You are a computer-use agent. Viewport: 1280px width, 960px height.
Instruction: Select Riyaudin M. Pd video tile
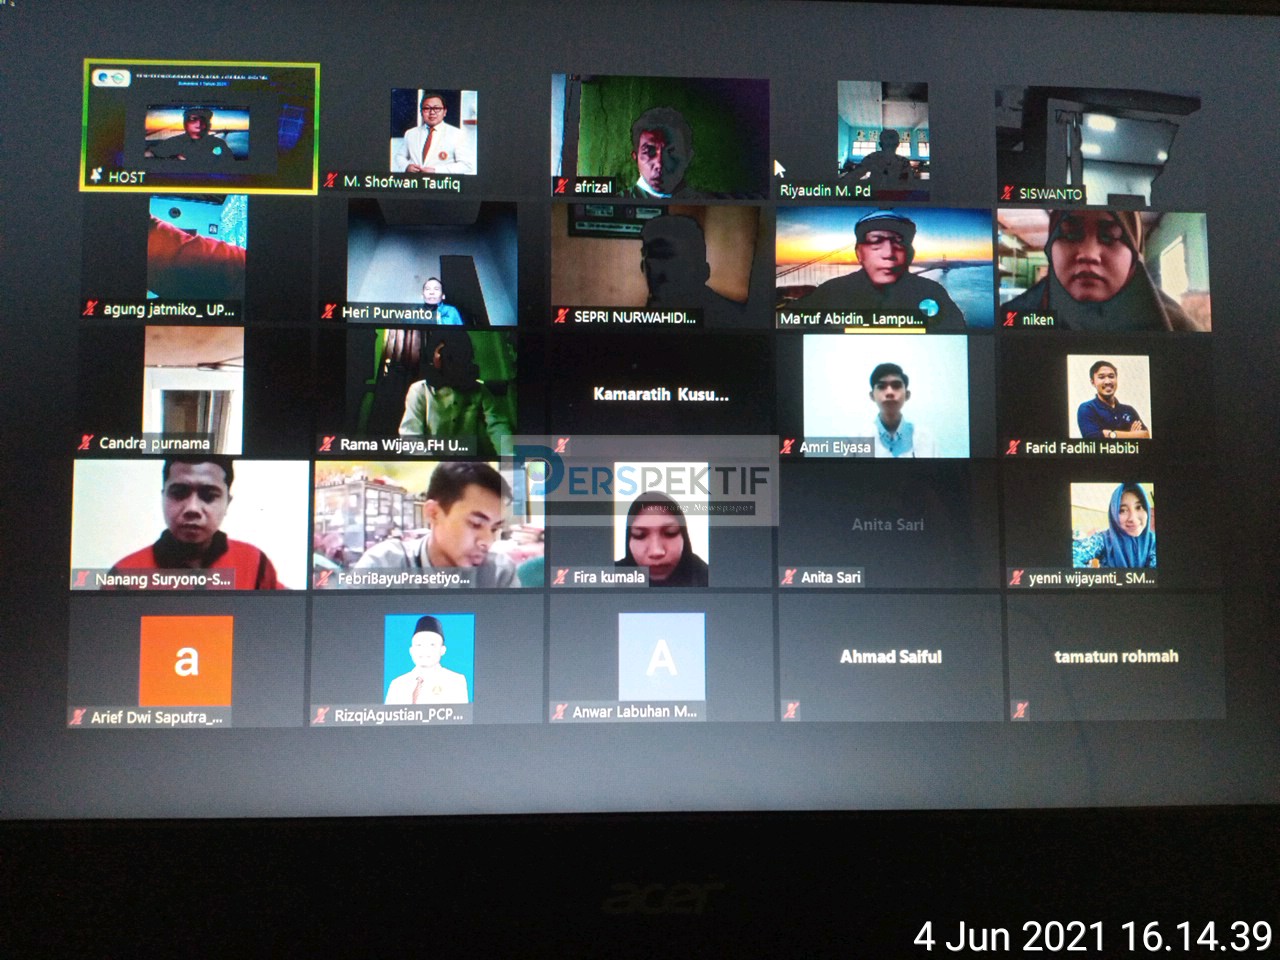[883, 141]
